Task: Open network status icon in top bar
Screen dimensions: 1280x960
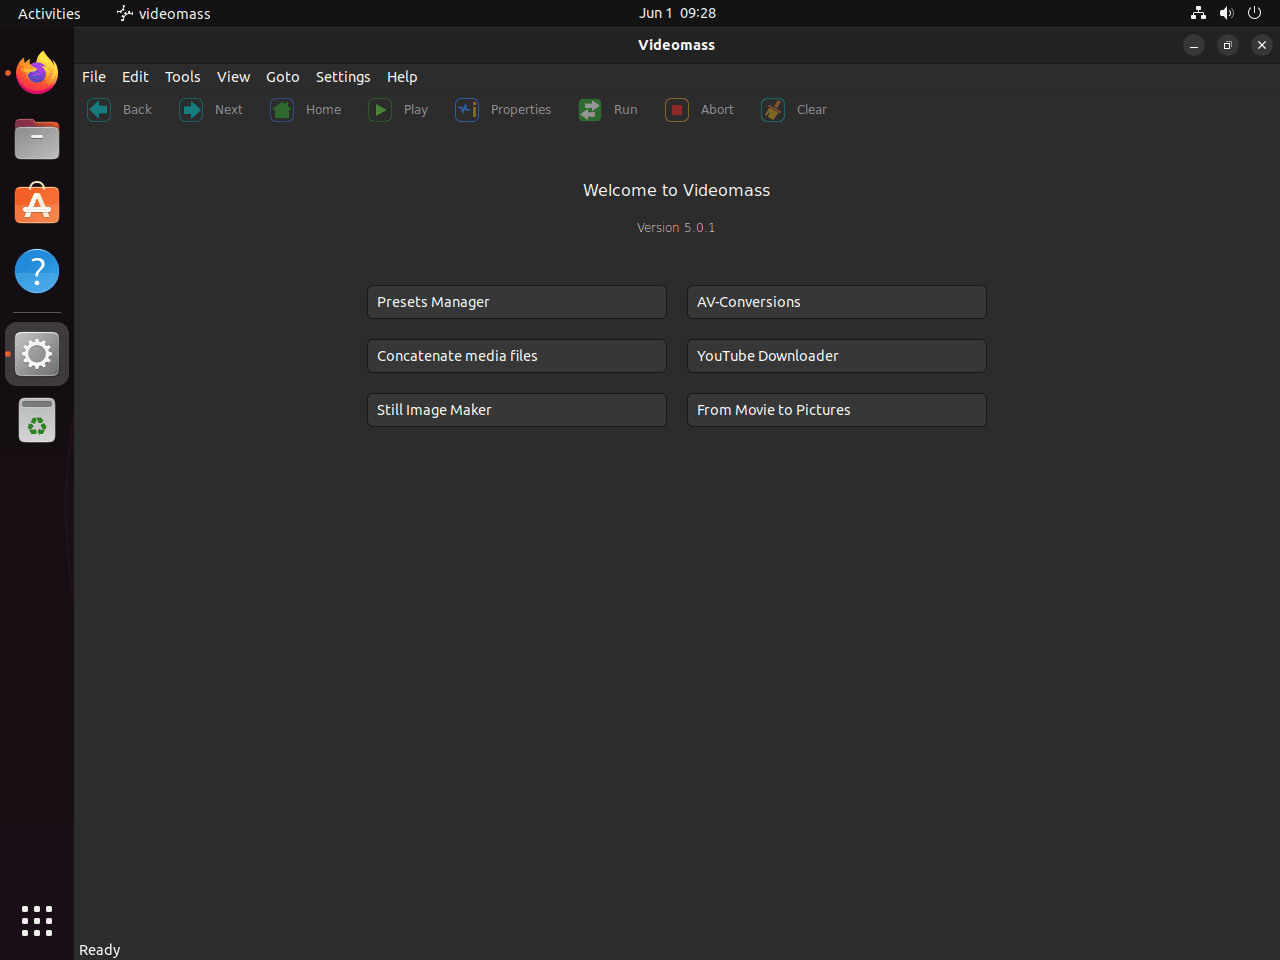Action: click(1198, 13)
